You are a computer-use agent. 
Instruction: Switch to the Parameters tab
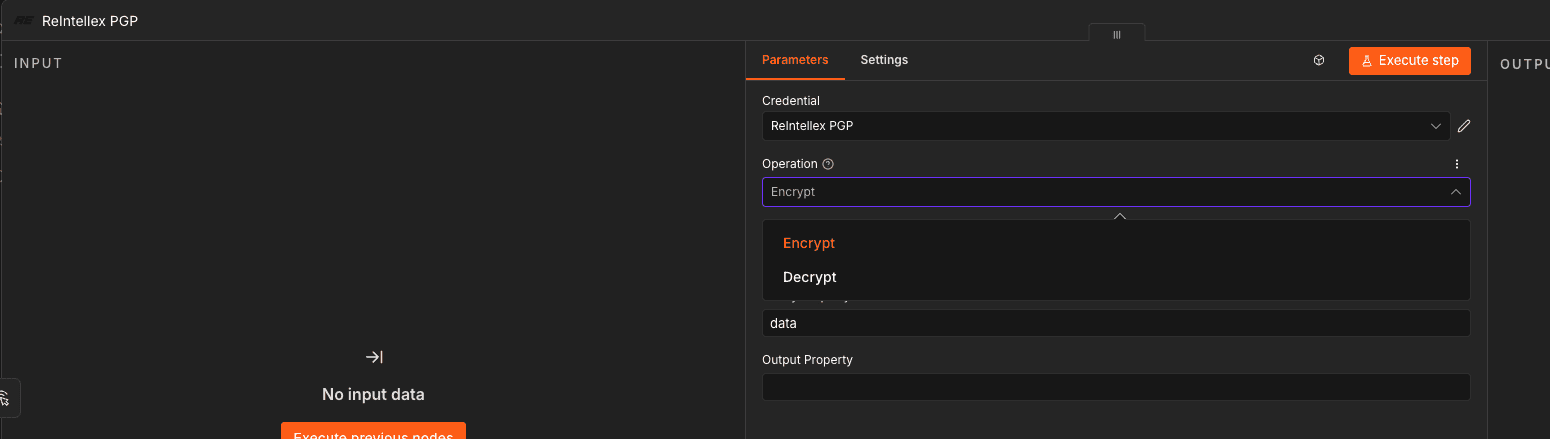coord(795,60)
